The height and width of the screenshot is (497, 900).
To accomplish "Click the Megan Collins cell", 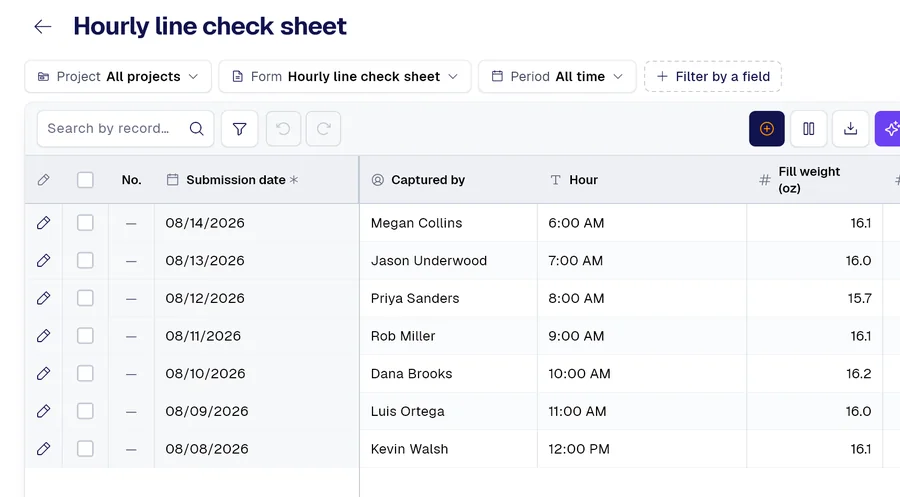I will pos(449,223).
